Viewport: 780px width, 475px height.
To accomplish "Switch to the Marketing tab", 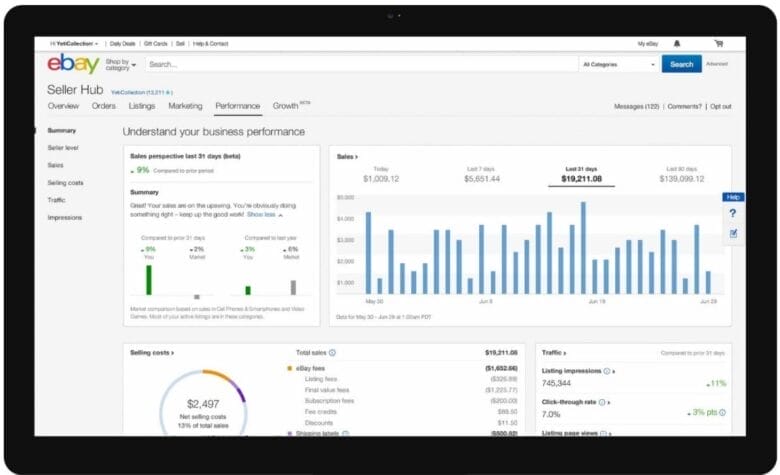I will (x=185, y=106).
